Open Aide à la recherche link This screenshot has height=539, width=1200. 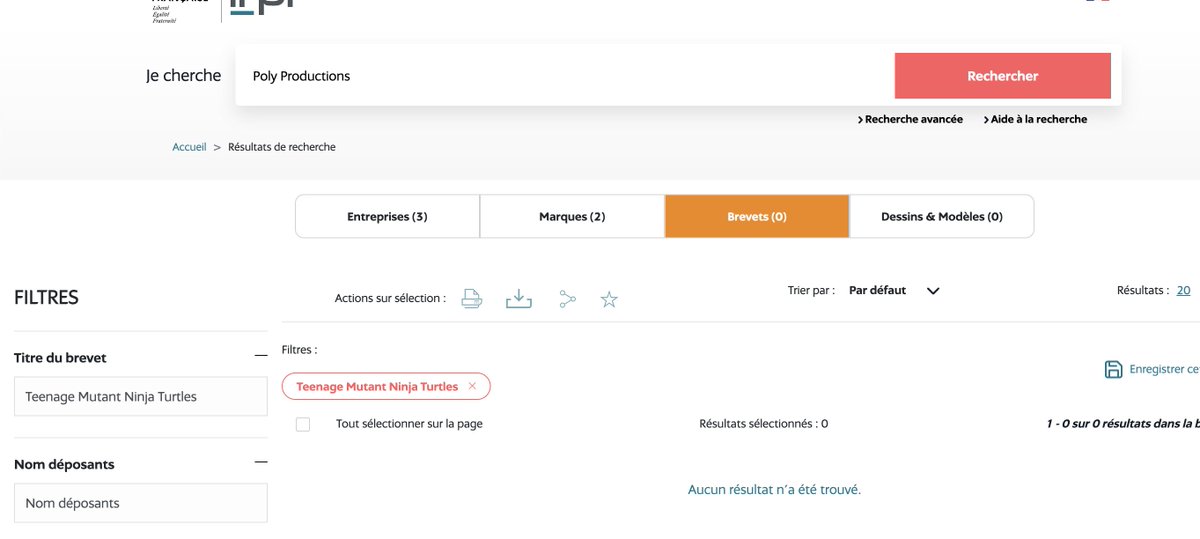pyautogui.click(x=1035, y=119)
